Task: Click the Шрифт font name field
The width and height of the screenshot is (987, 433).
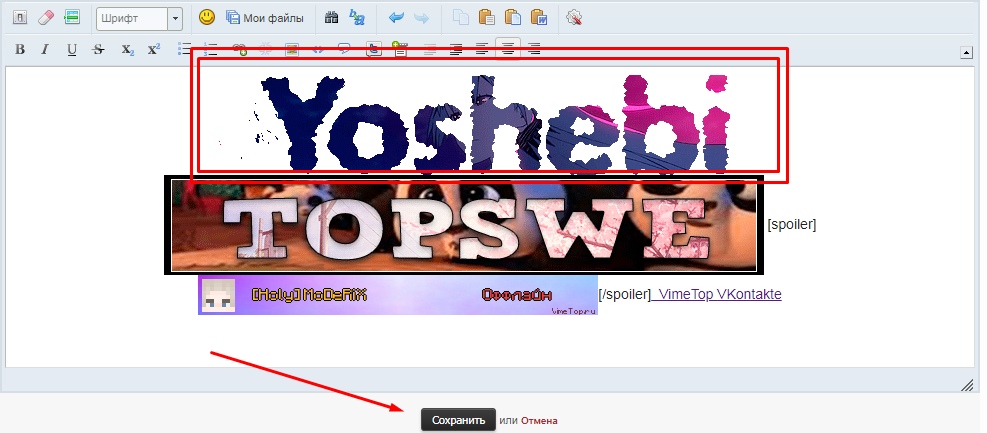Action: pos(132,18)
